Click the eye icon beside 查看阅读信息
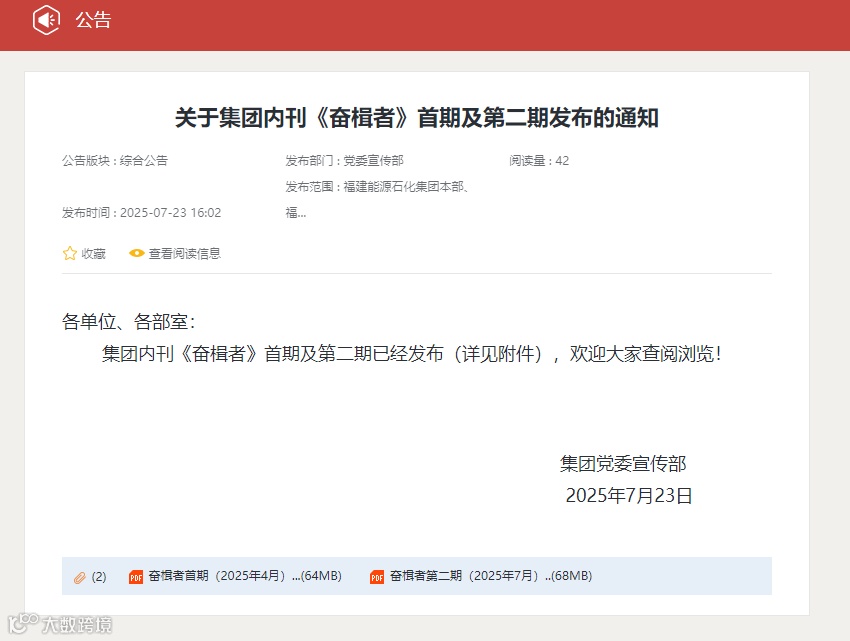 point(136,253)
